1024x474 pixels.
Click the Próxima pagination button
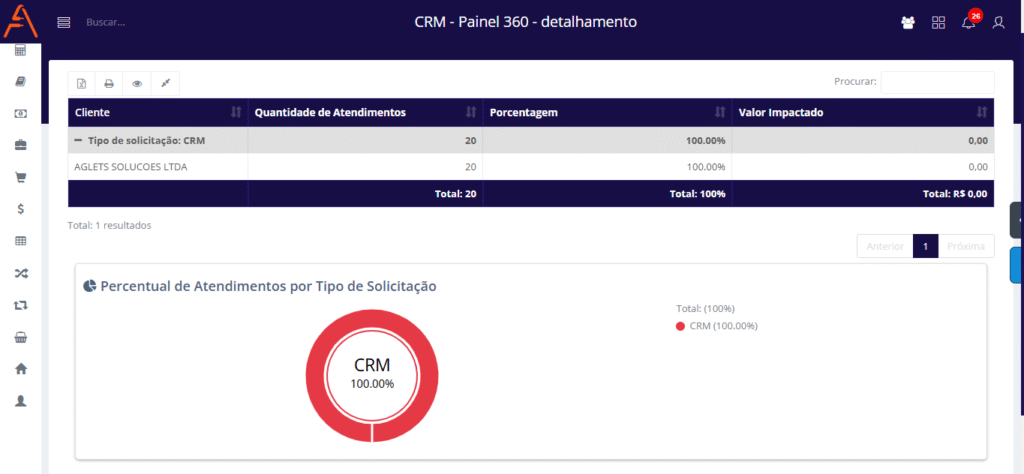[966, 246]
